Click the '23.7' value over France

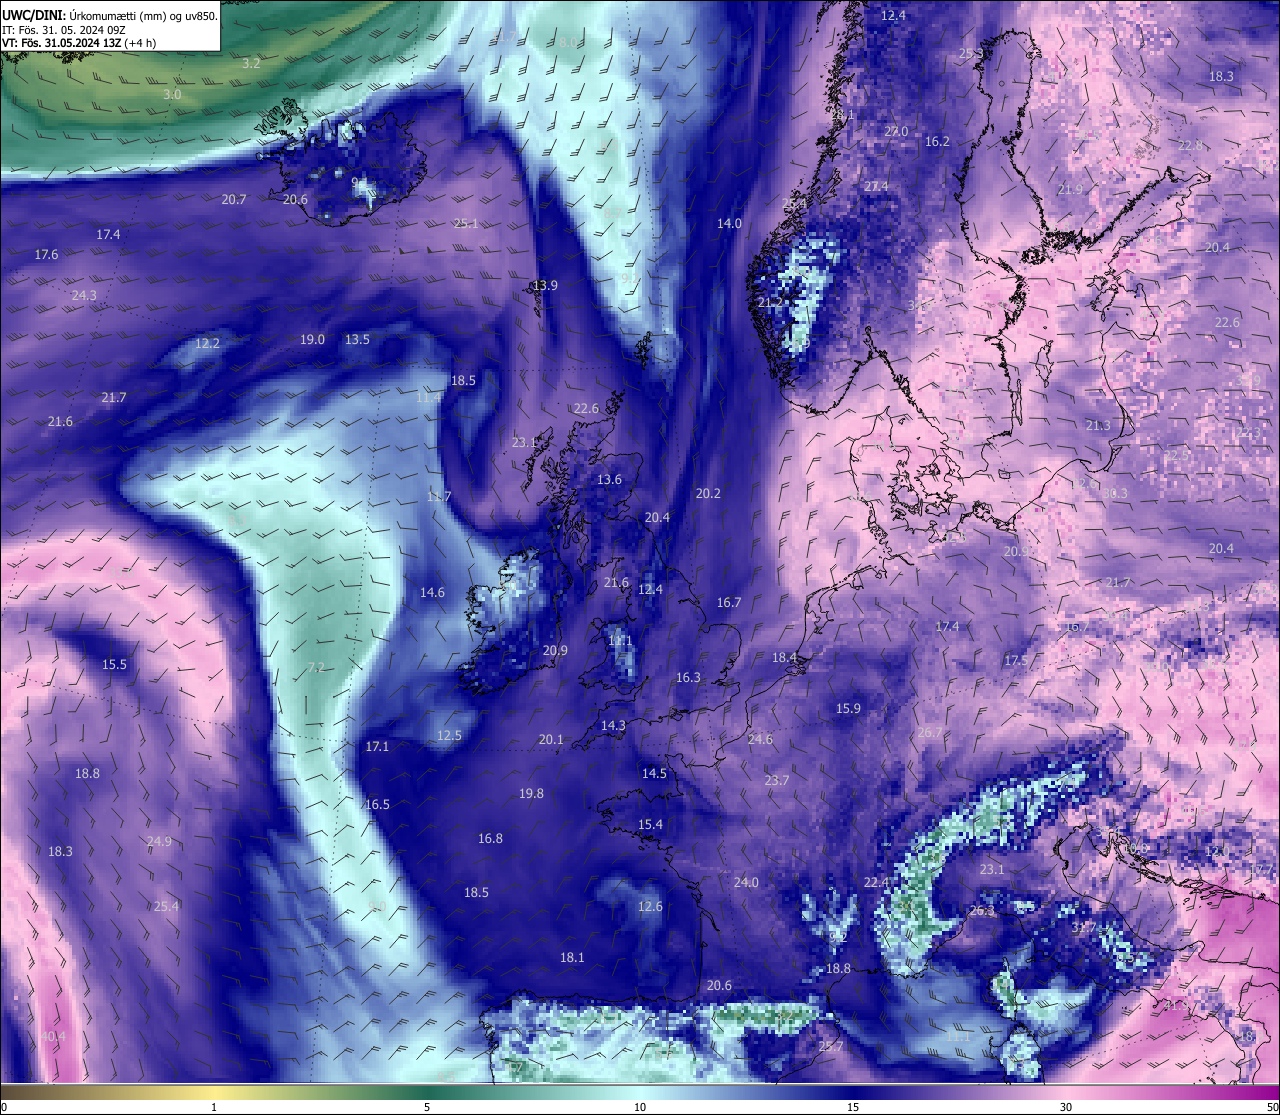[x=776, y=781]
